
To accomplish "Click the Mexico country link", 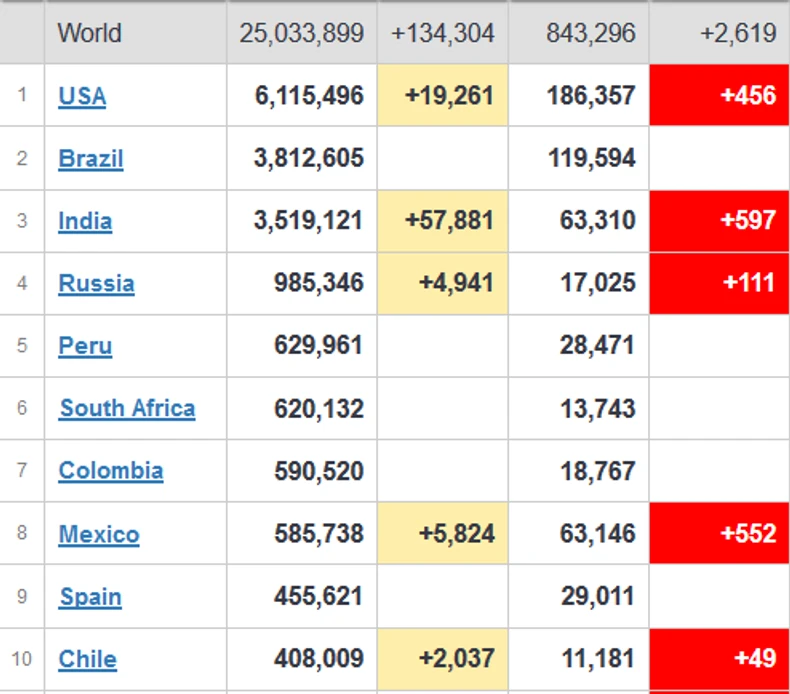I will tap(99, 534).
